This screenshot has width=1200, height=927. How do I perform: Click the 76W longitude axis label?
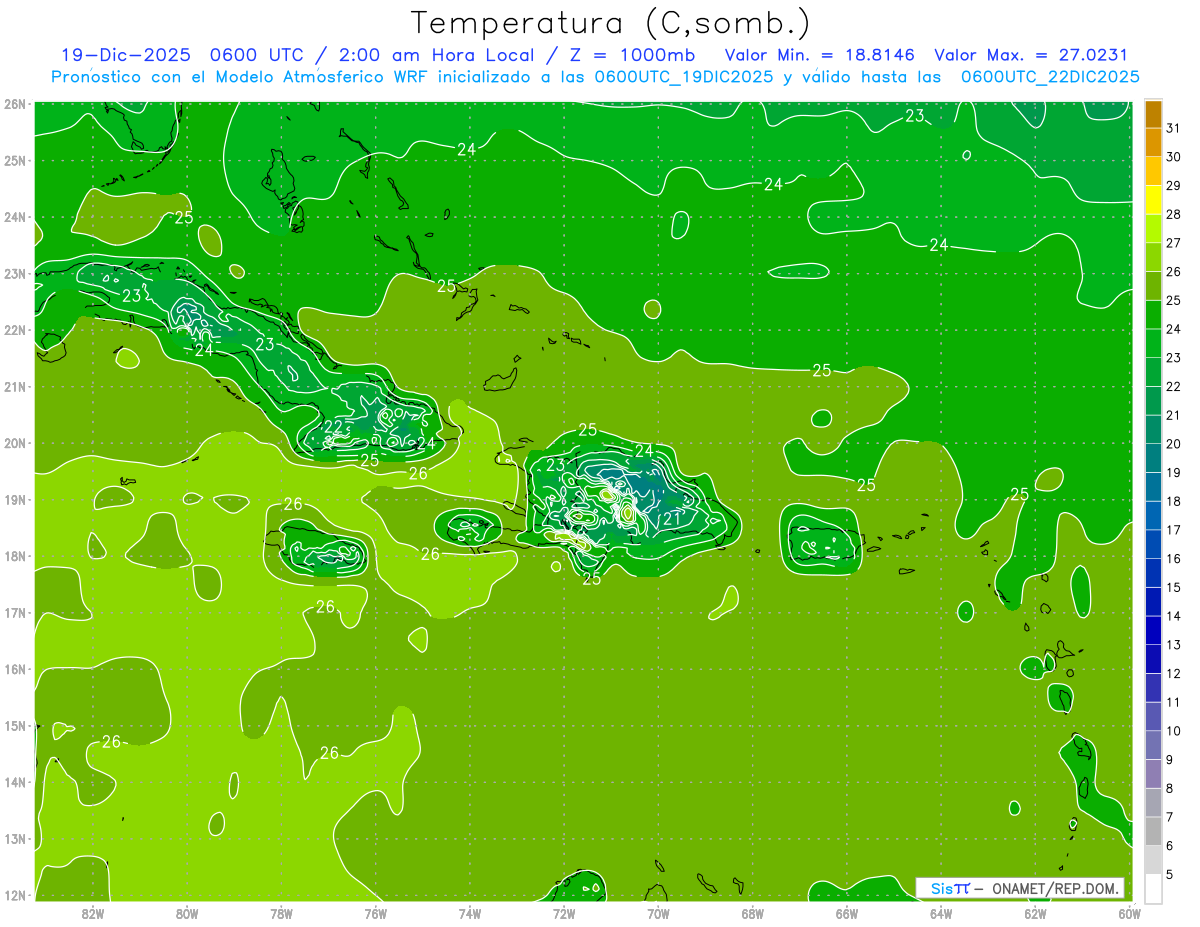tap(375, 913)
